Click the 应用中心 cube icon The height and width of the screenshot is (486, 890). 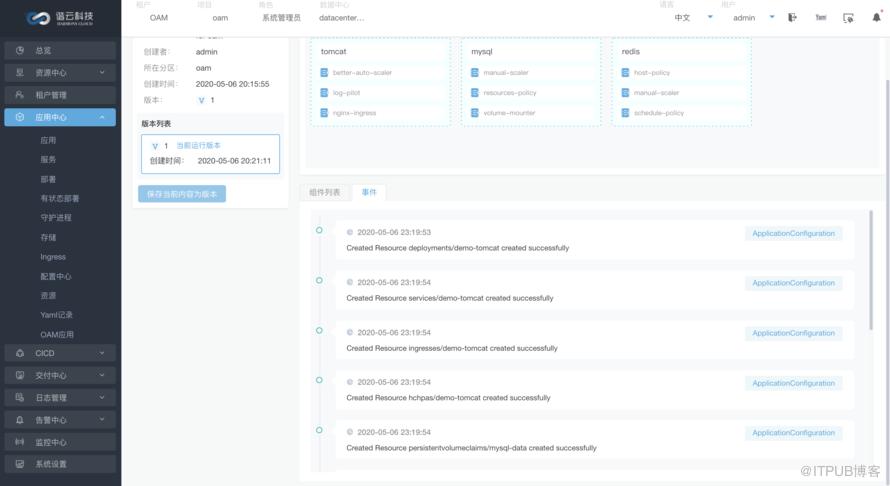point(20,117)
